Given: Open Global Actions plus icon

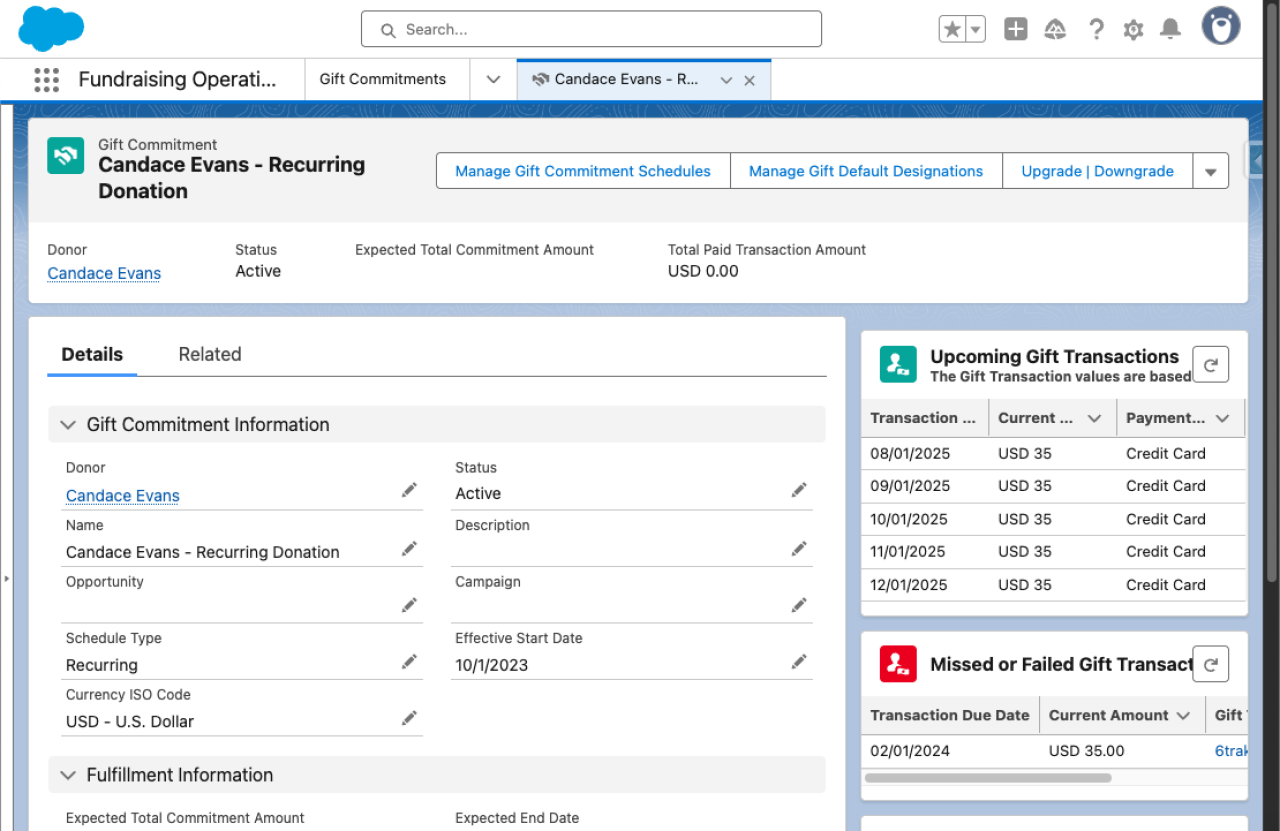Looking at the screenshot, I should 1015,30.
